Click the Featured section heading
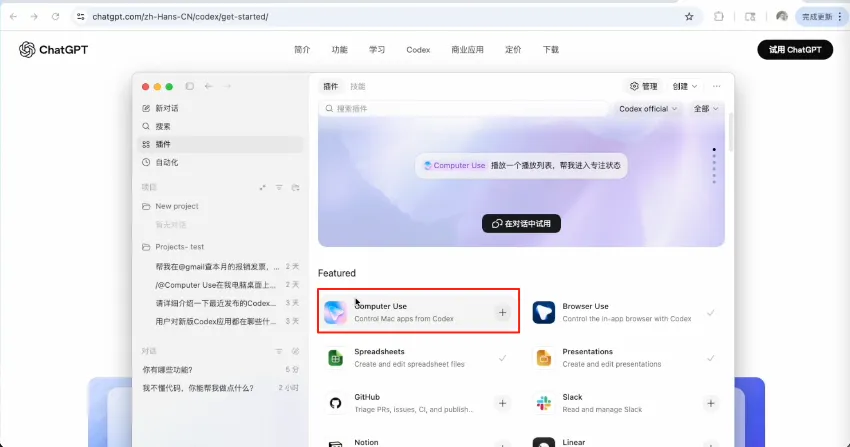 [337, 273]
